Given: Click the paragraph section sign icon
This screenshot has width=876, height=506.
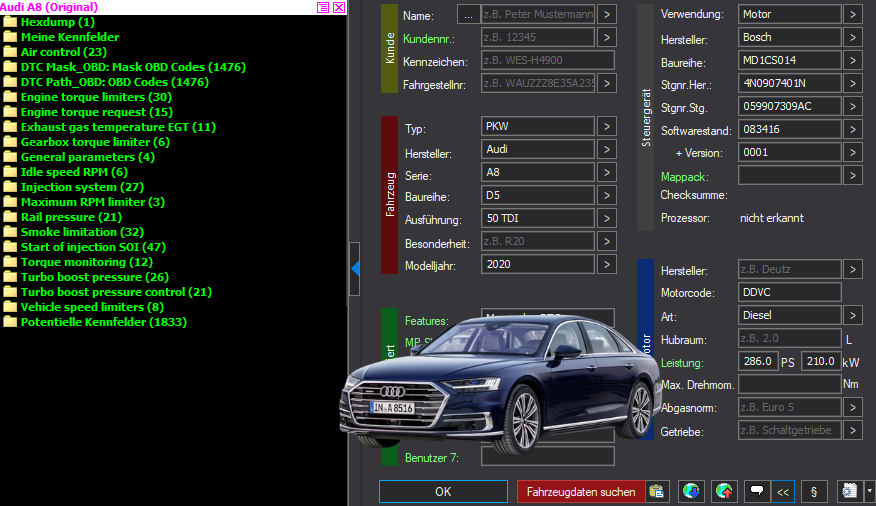Looking at the screenshot, I should coord(814,491).
